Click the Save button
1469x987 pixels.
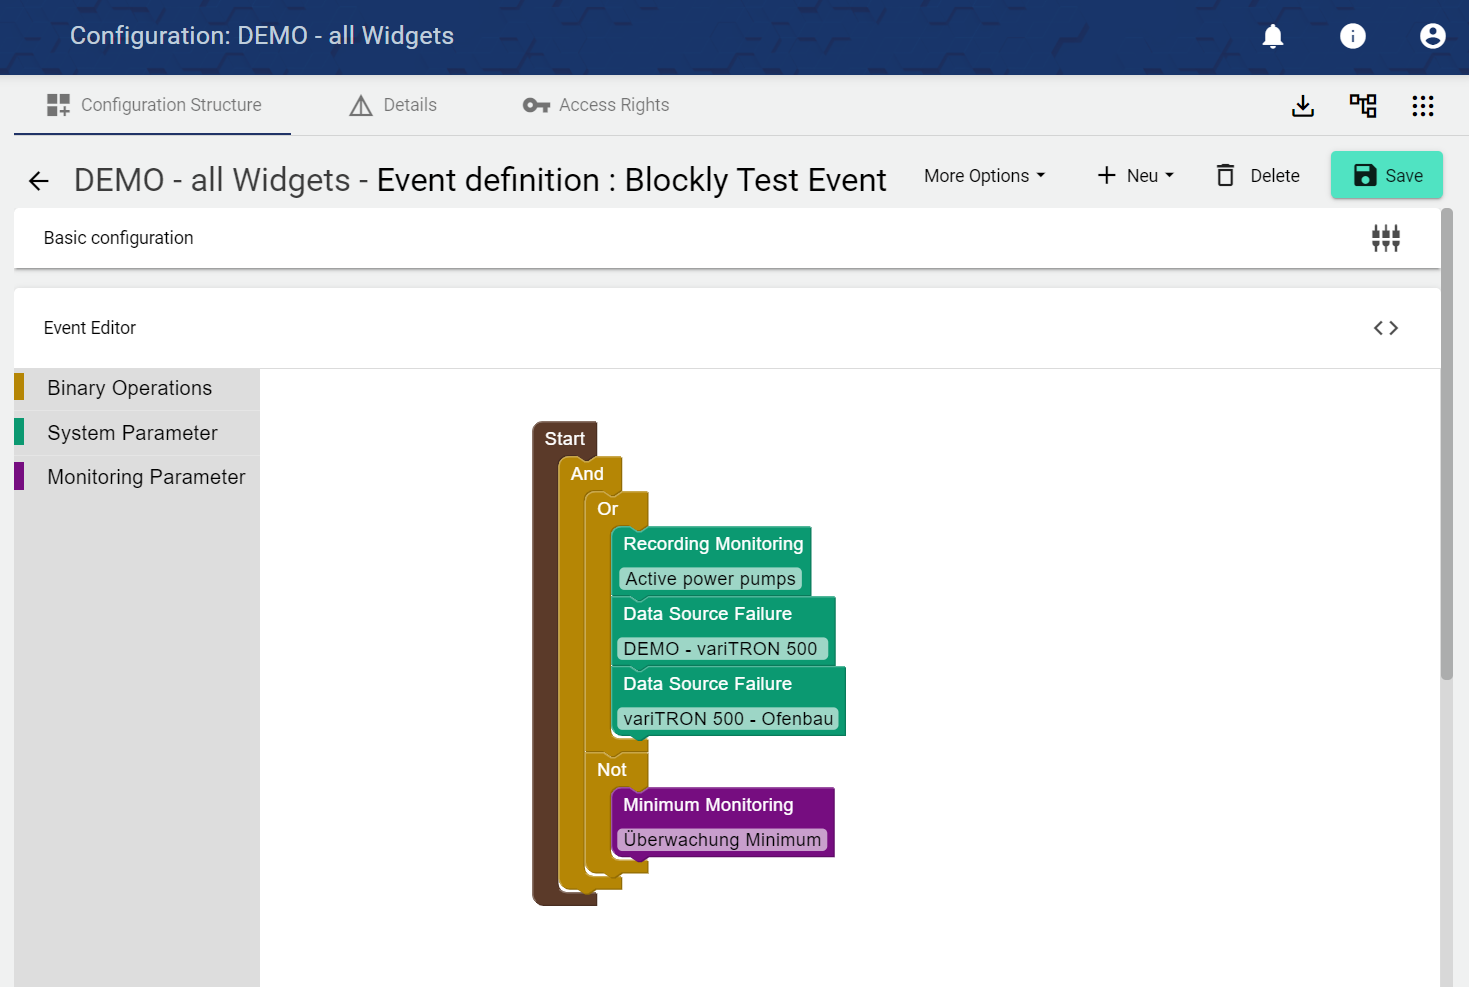tap(1386, 175)
